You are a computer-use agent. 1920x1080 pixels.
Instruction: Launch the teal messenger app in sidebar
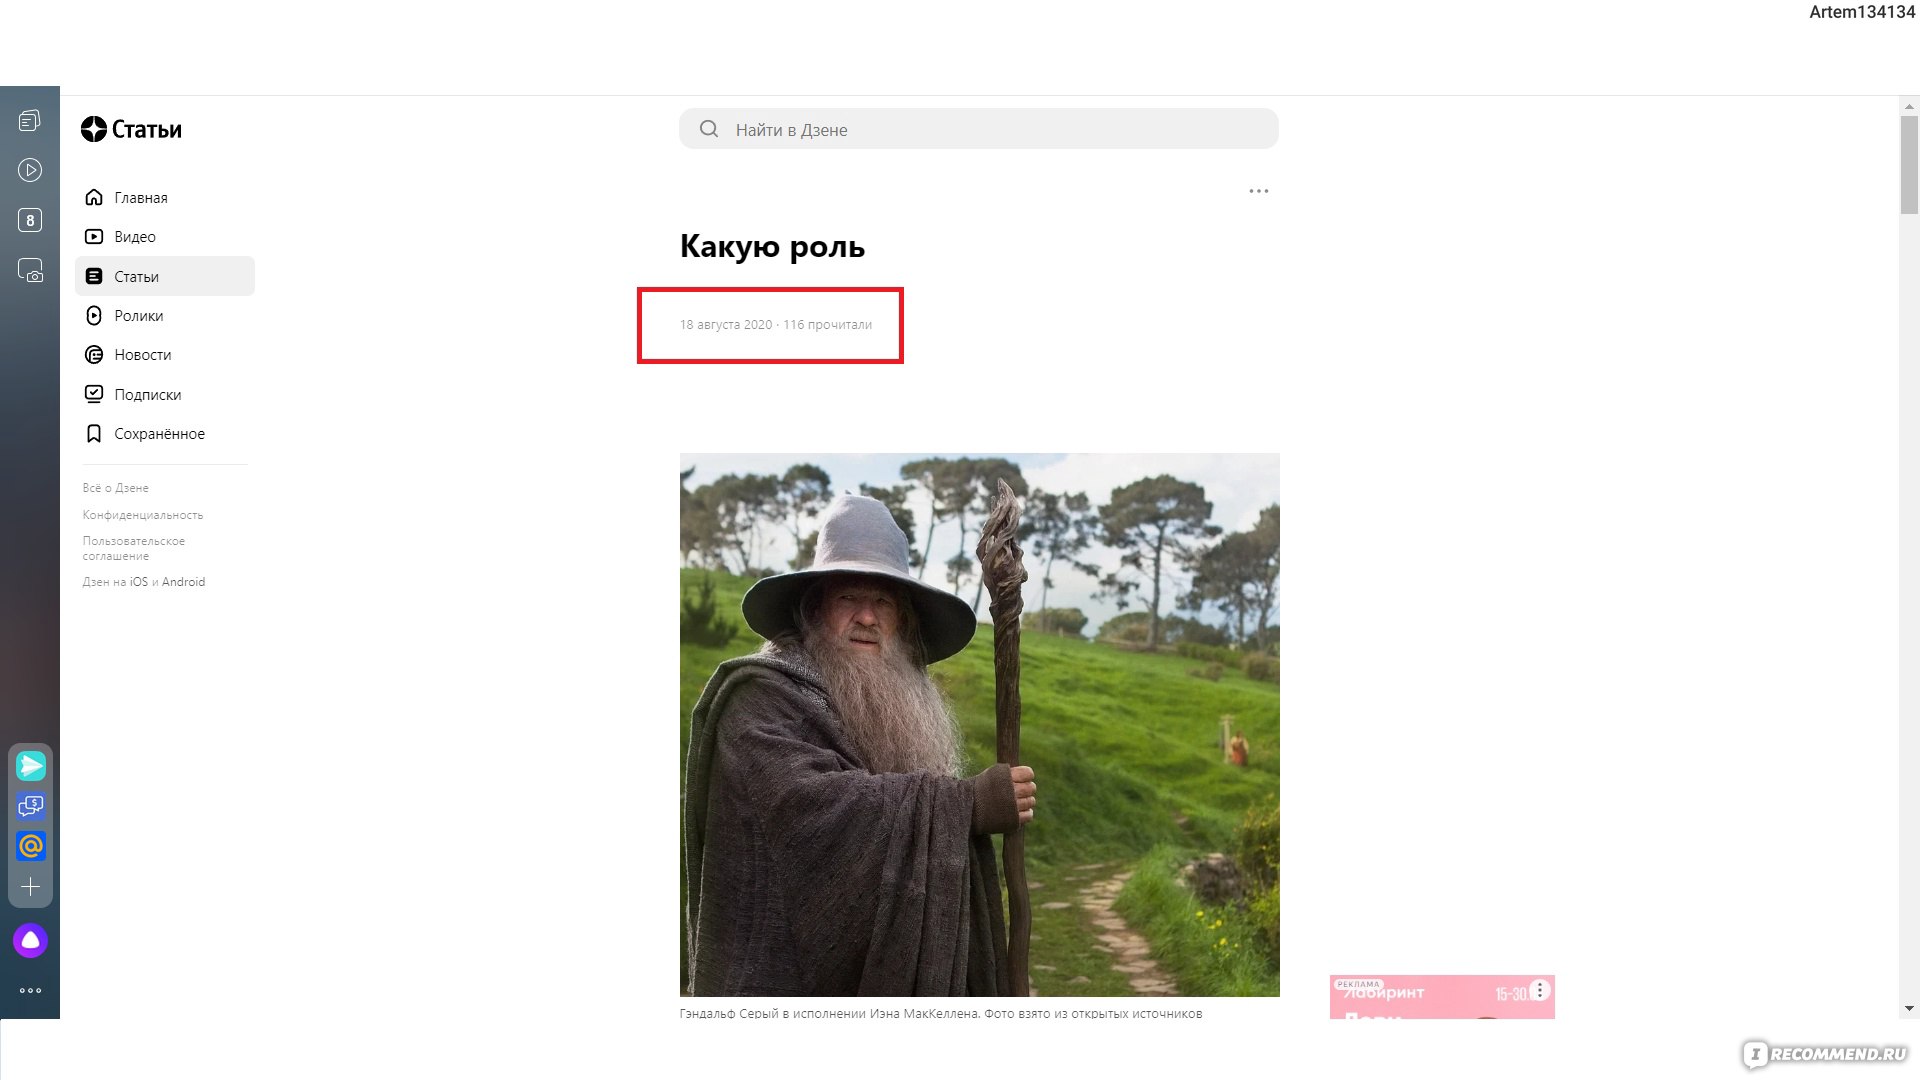[31, 766]
